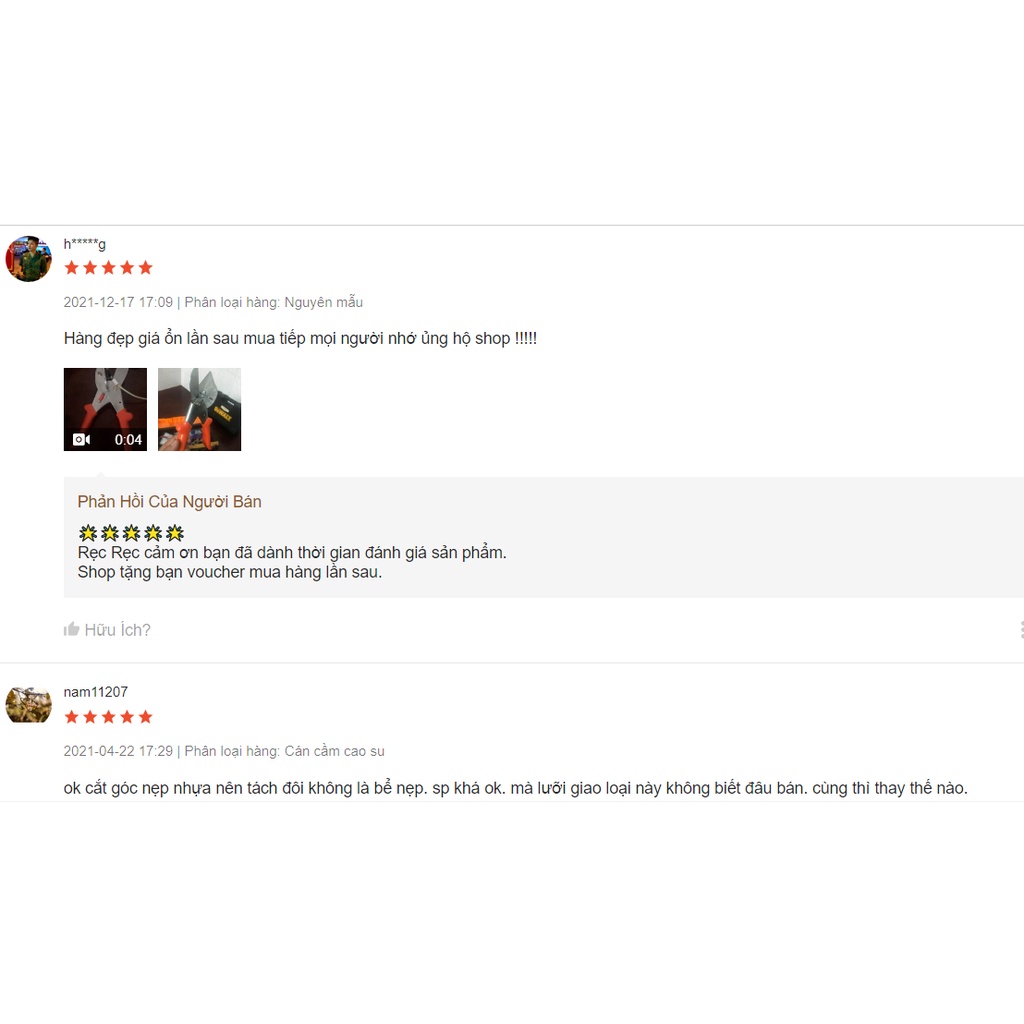Viewport: 1024px width, 1024px height.
Task: Play the 0:04 review video
Action: (x=105, y=409)
